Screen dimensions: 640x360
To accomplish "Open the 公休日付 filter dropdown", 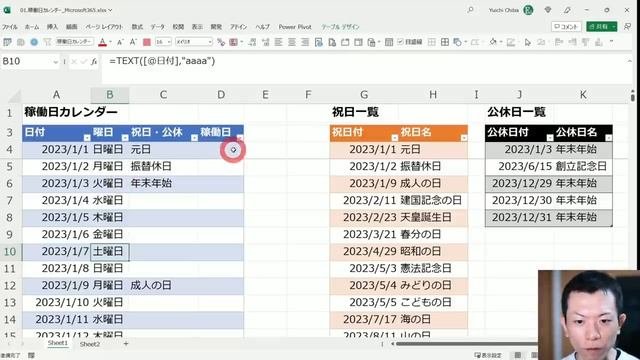I will click(x=550, y=138).
